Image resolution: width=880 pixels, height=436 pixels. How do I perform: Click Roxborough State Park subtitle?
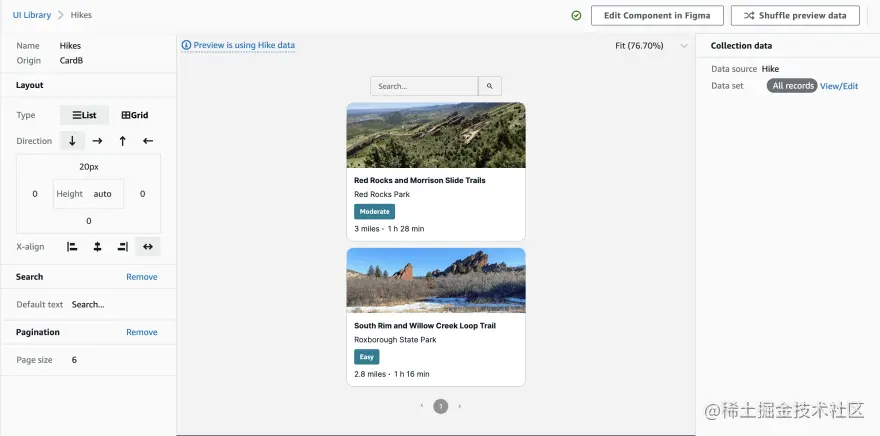click(395, 339)
